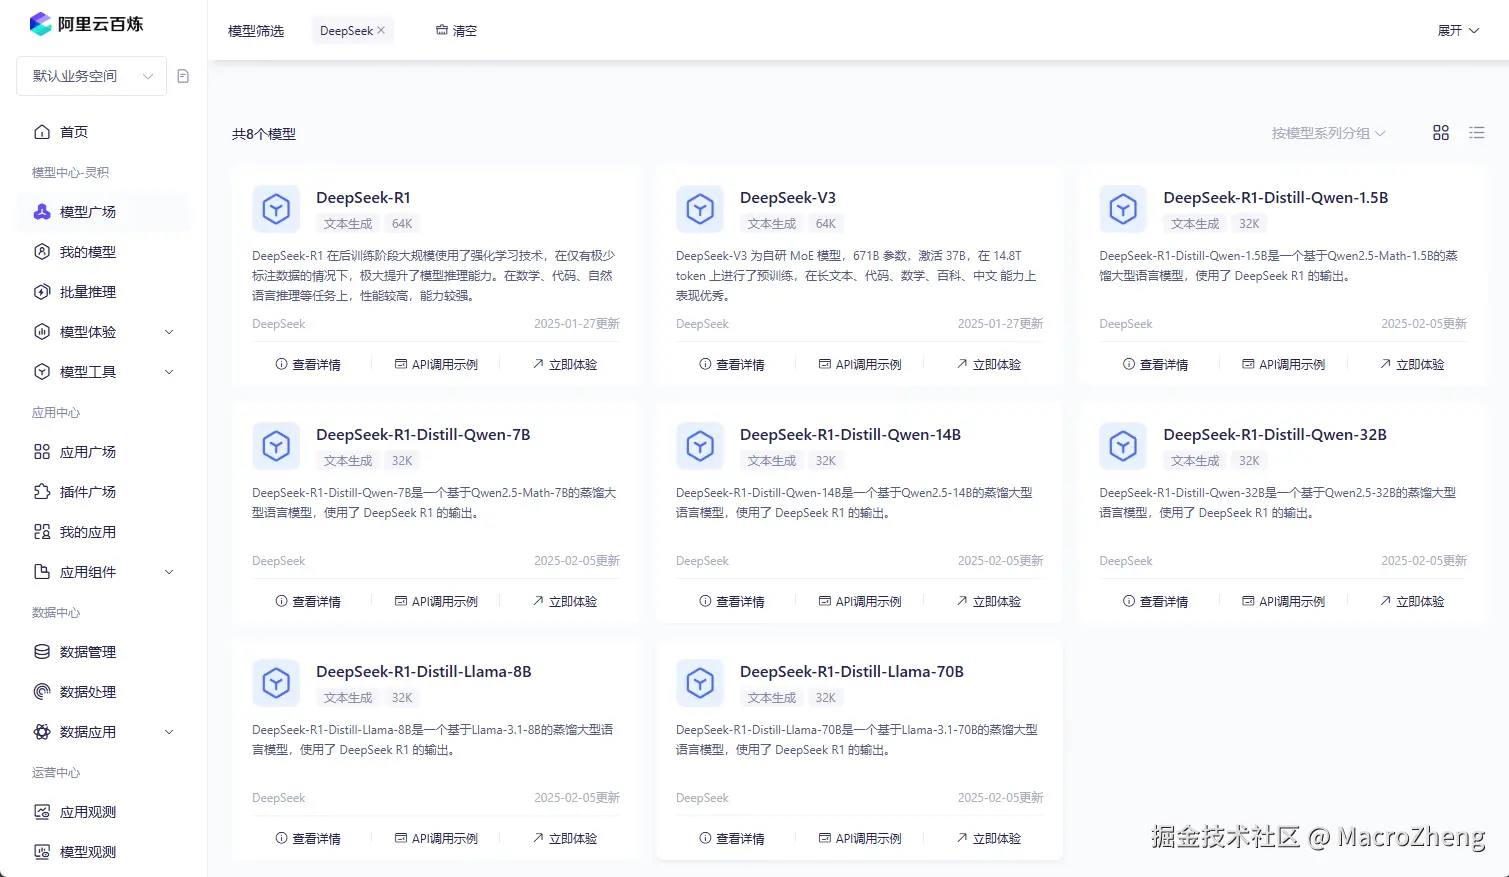Open the document icon beside 默认业务空间
The width and height of the screenshot is (1509, 877).
pyautogui.click(x=183, y=76)
